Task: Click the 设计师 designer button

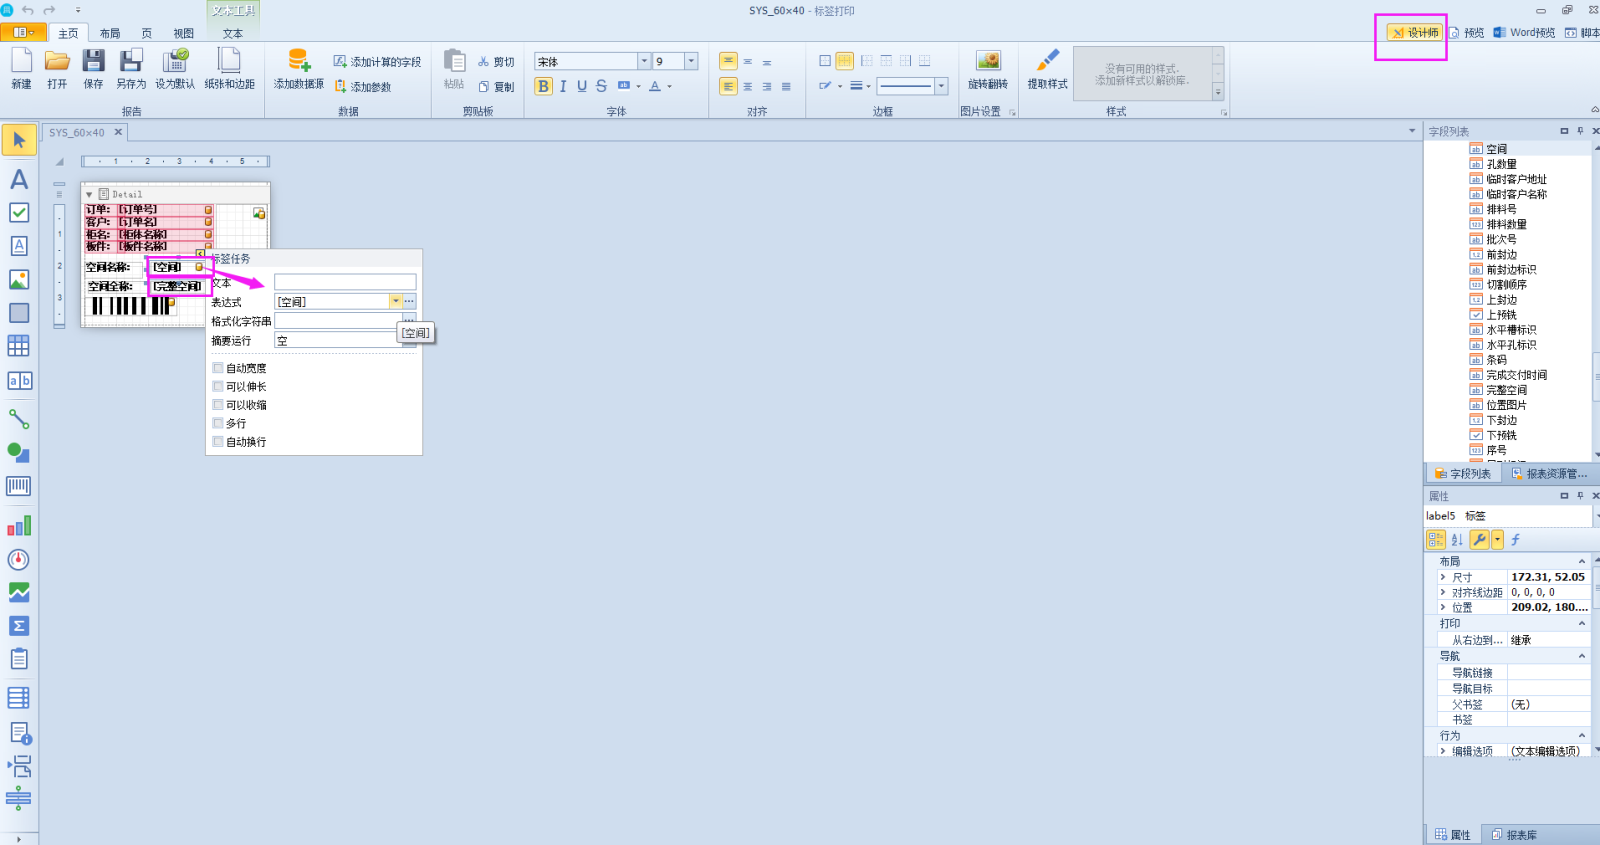Action: (x=1415, y=33)
